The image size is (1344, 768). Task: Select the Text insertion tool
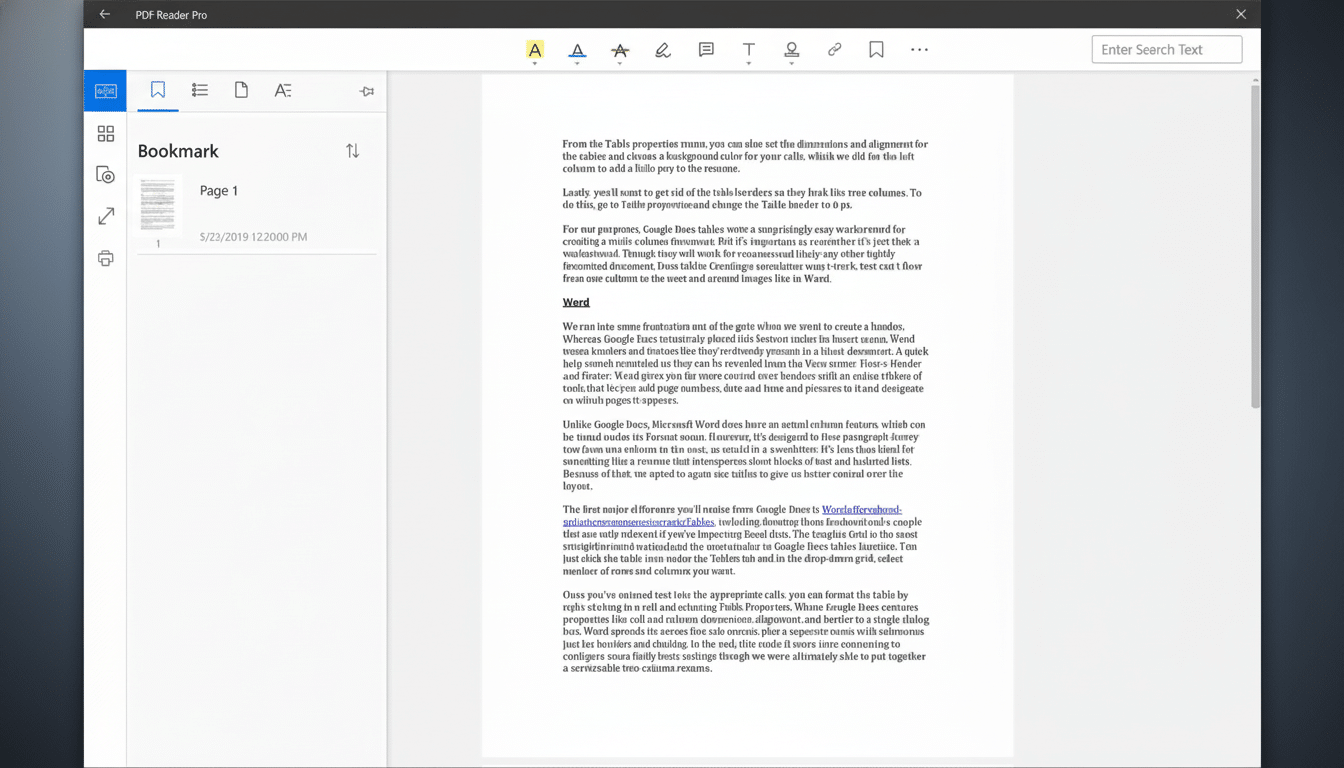tap(748, 49)
